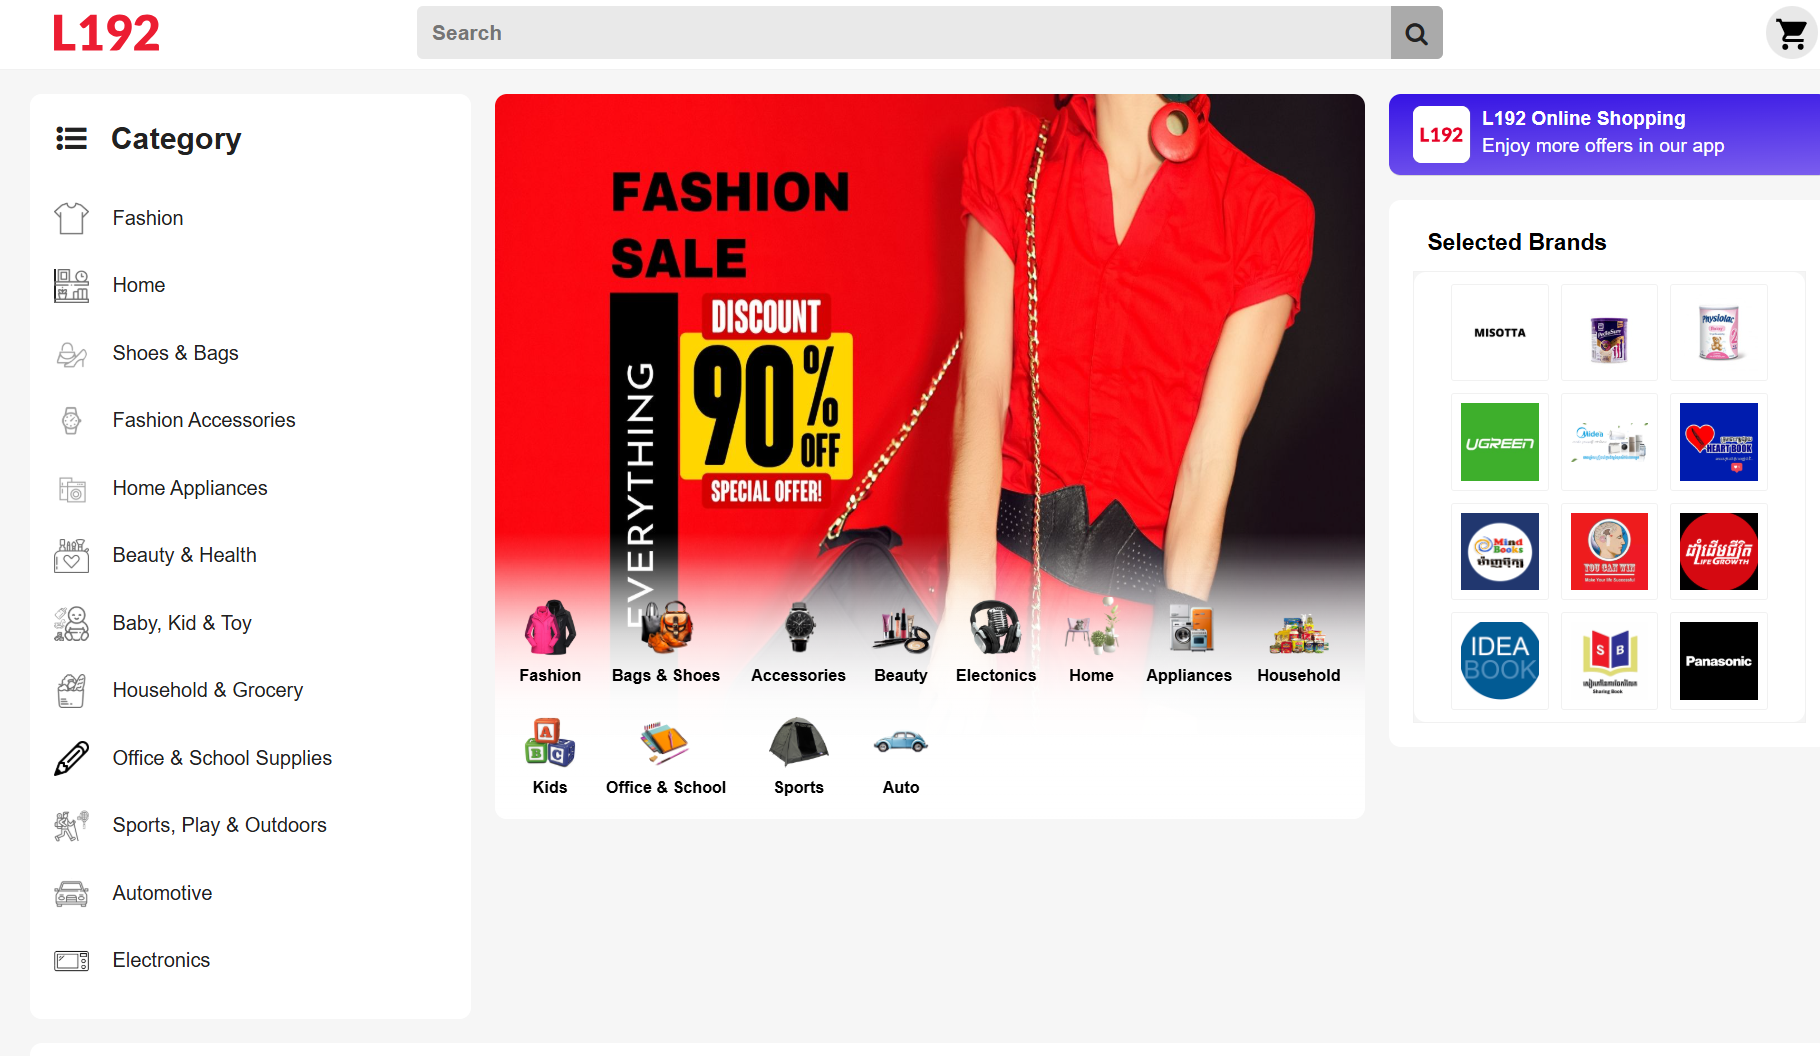Open the UGREEN brand tile
The image size is (1820, 1056).
click(x=1499, y=442)
